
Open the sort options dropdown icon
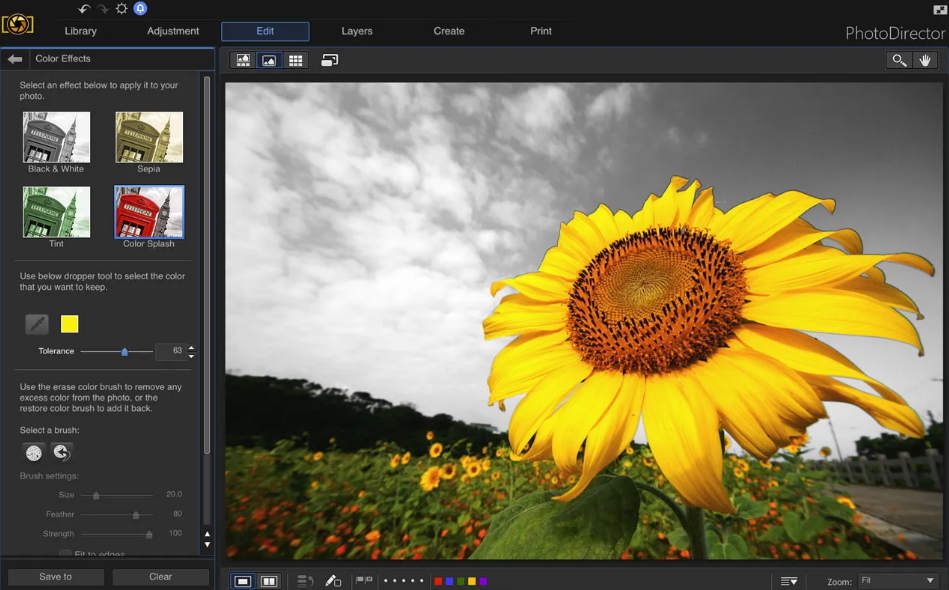click(789, 581)
